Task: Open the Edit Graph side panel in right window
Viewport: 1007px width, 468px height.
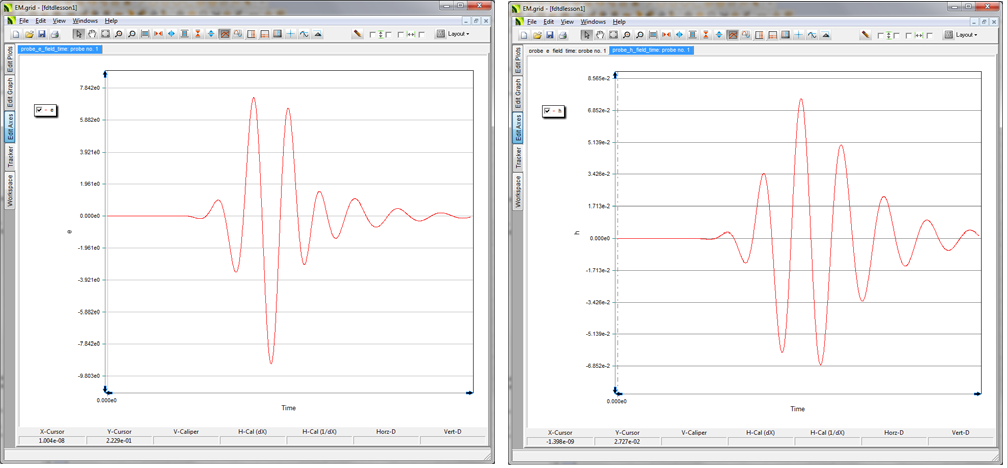Action: tap(518, 93)
